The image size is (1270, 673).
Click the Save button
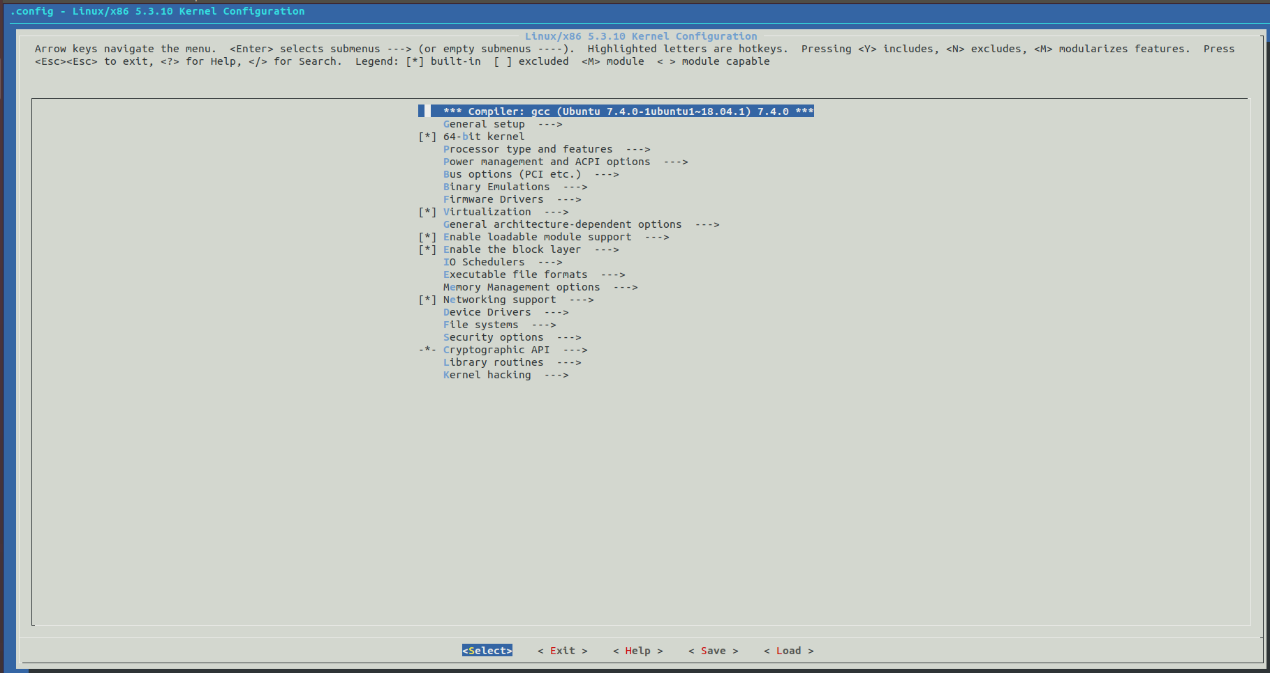pyautogui.click(x=713, y=651)
